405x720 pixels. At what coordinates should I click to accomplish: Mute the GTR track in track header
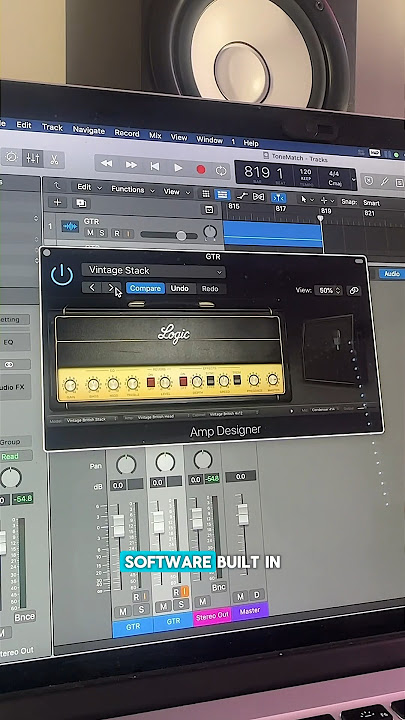pos(90,233)
